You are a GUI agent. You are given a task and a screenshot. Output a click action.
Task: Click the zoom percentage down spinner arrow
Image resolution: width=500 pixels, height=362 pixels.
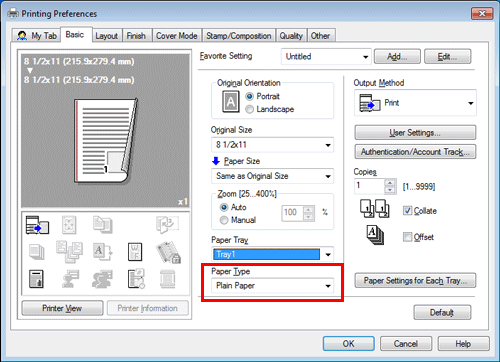point(309,217)
